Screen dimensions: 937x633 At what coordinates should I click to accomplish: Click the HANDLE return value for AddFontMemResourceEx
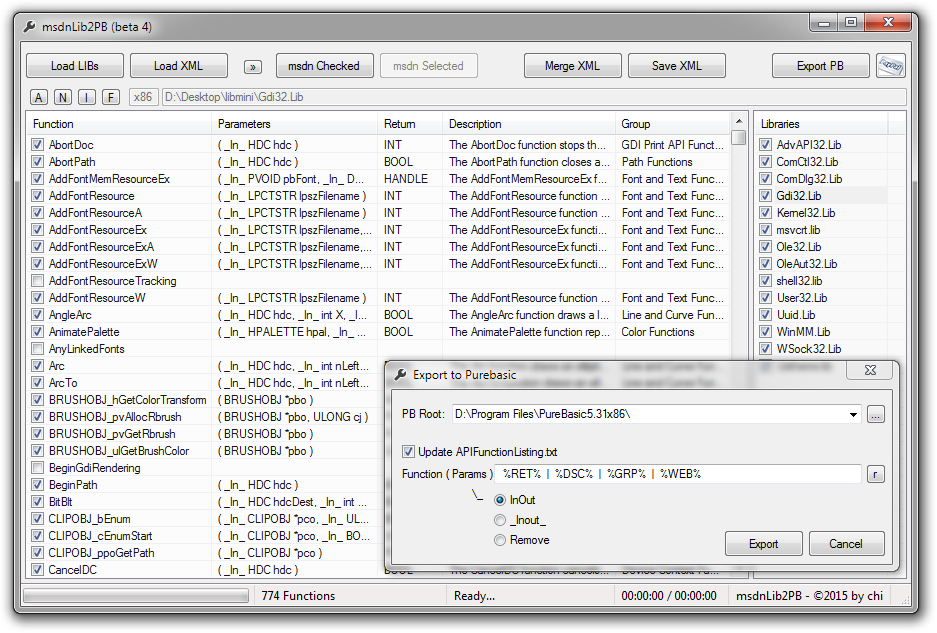point(406,179)
